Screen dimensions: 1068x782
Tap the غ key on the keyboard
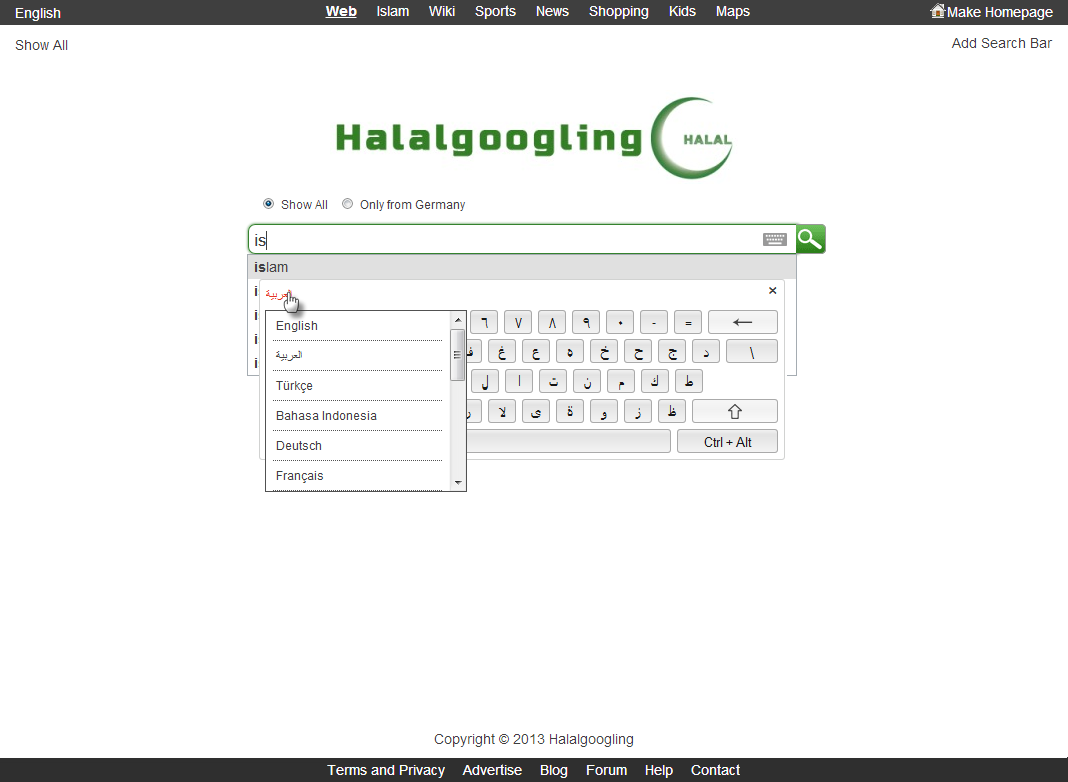pyautogui.click(x=502, y=351)
